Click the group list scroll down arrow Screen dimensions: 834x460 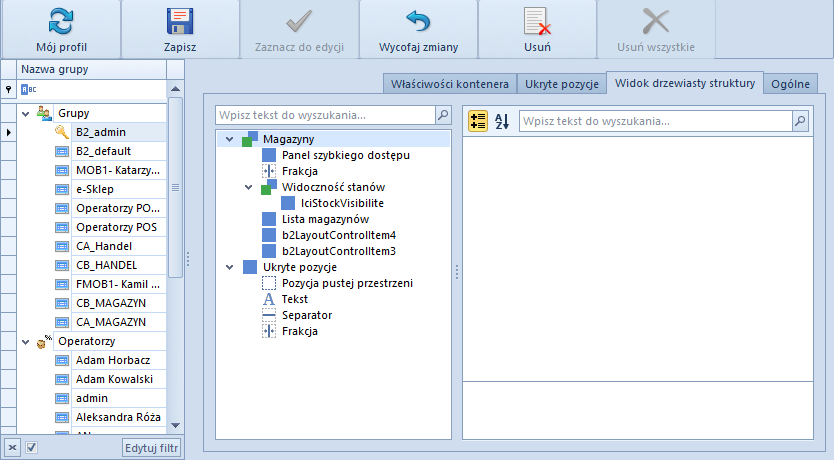(176, 425)
